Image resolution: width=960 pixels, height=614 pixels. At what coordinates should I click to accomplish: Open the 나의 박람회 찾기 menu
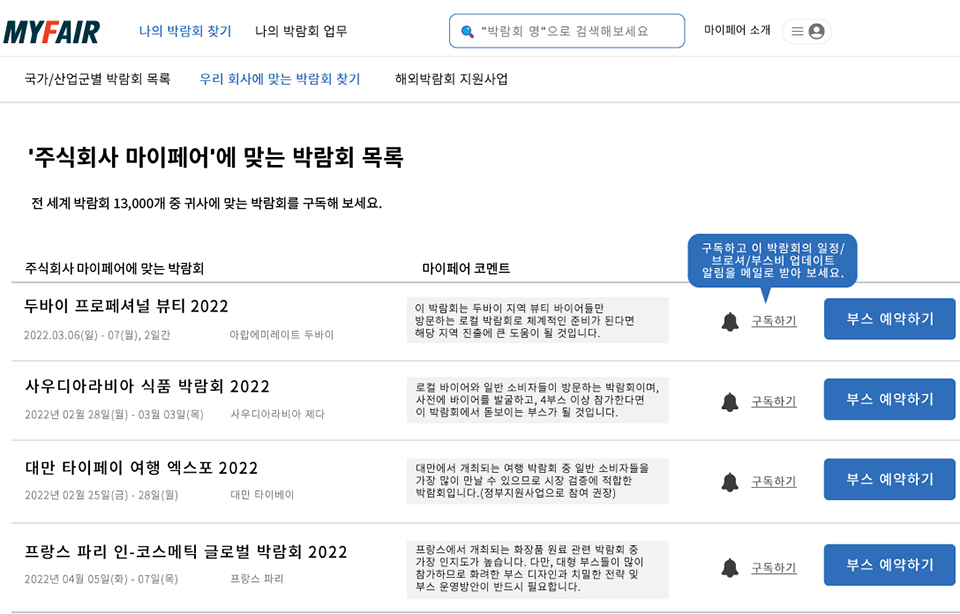[x=185, y=31]
